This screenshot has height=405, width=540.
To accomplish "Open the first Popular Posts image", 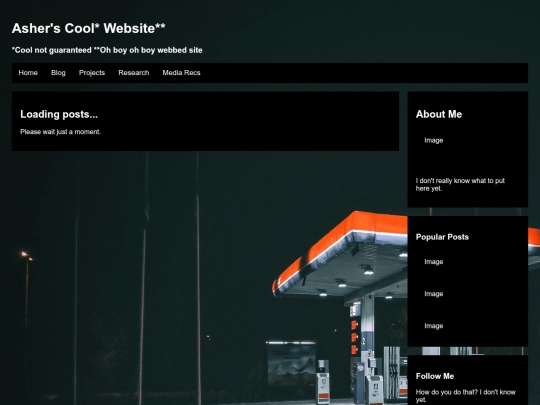I will [434, 262].
